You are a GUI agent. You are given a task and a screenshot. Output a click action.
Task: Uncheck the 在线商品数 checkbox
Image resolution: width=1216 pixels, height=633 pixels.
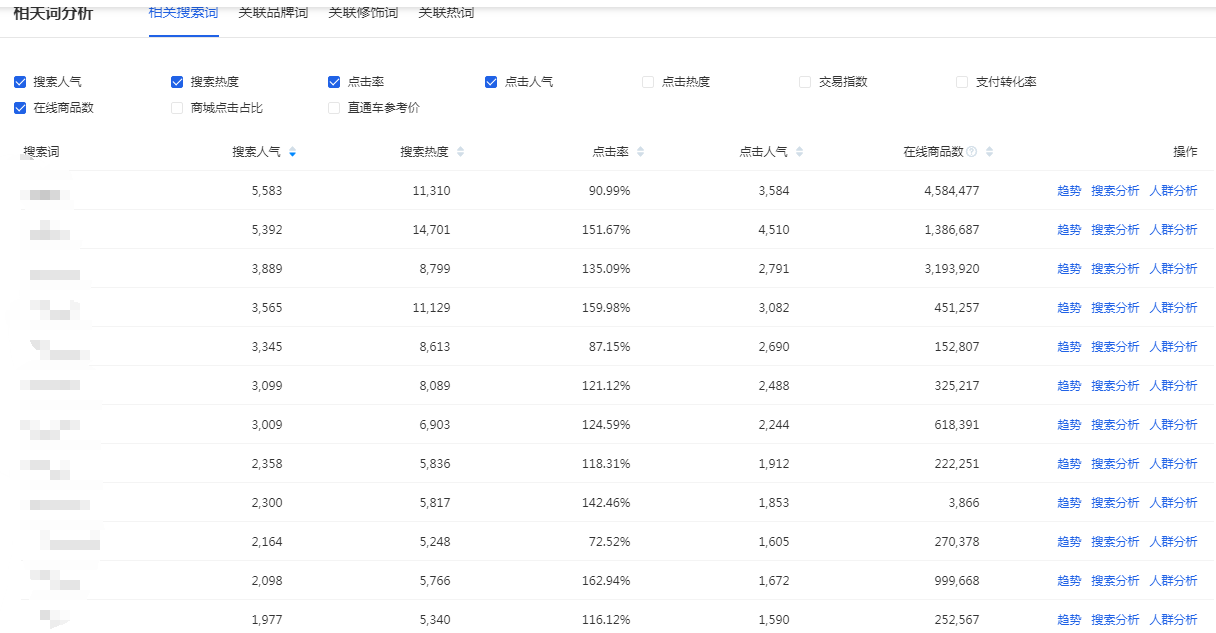coord(20,108)
